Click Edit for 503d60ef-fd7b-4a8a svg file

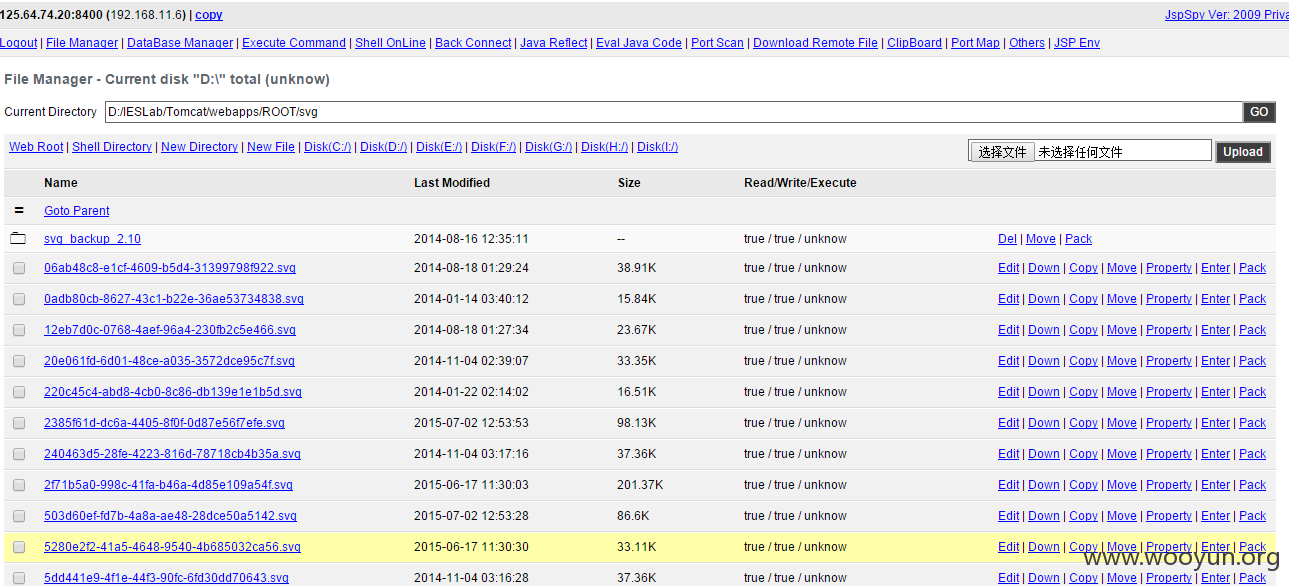point(1009,516)
